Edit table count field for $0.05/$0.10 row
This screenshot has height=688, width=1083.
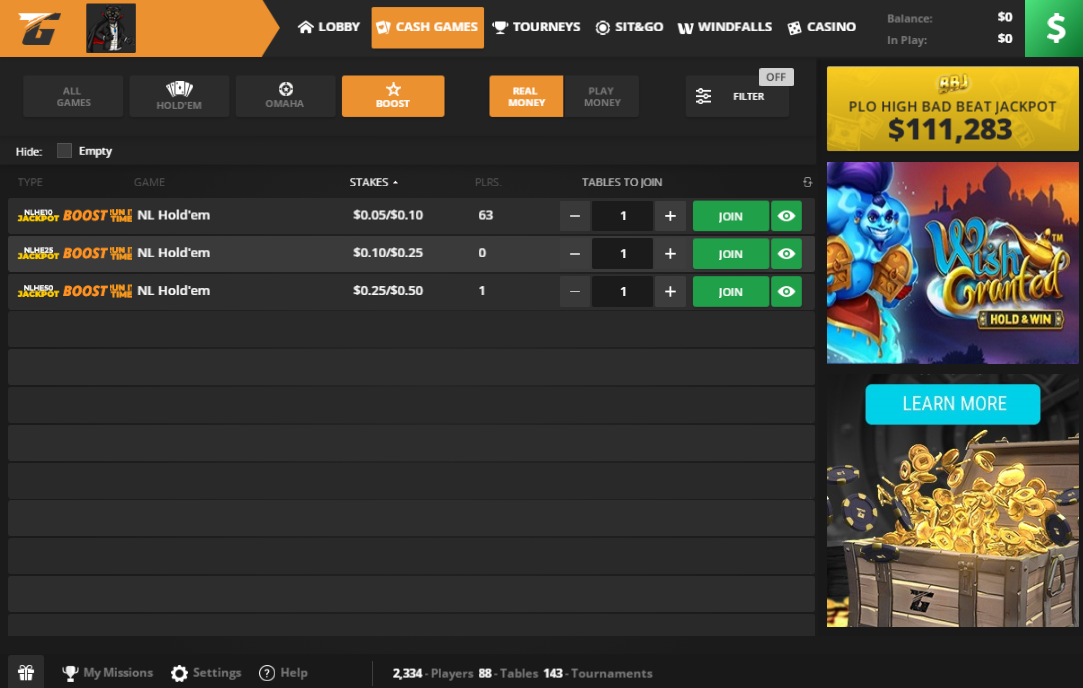[x=622, y=216]
